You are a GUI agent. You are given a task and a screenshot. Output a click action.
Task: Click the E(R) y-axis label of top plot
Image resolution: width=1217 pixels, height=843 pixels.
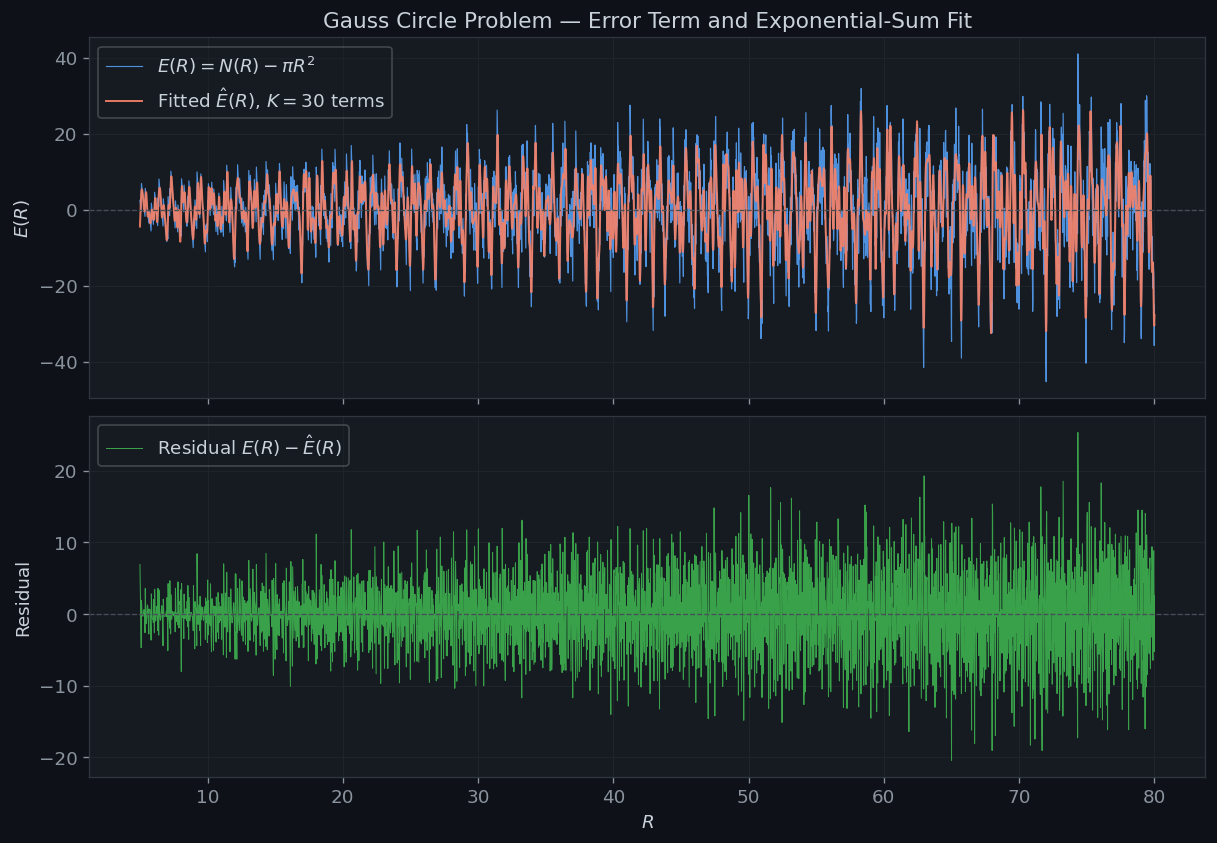21,218
